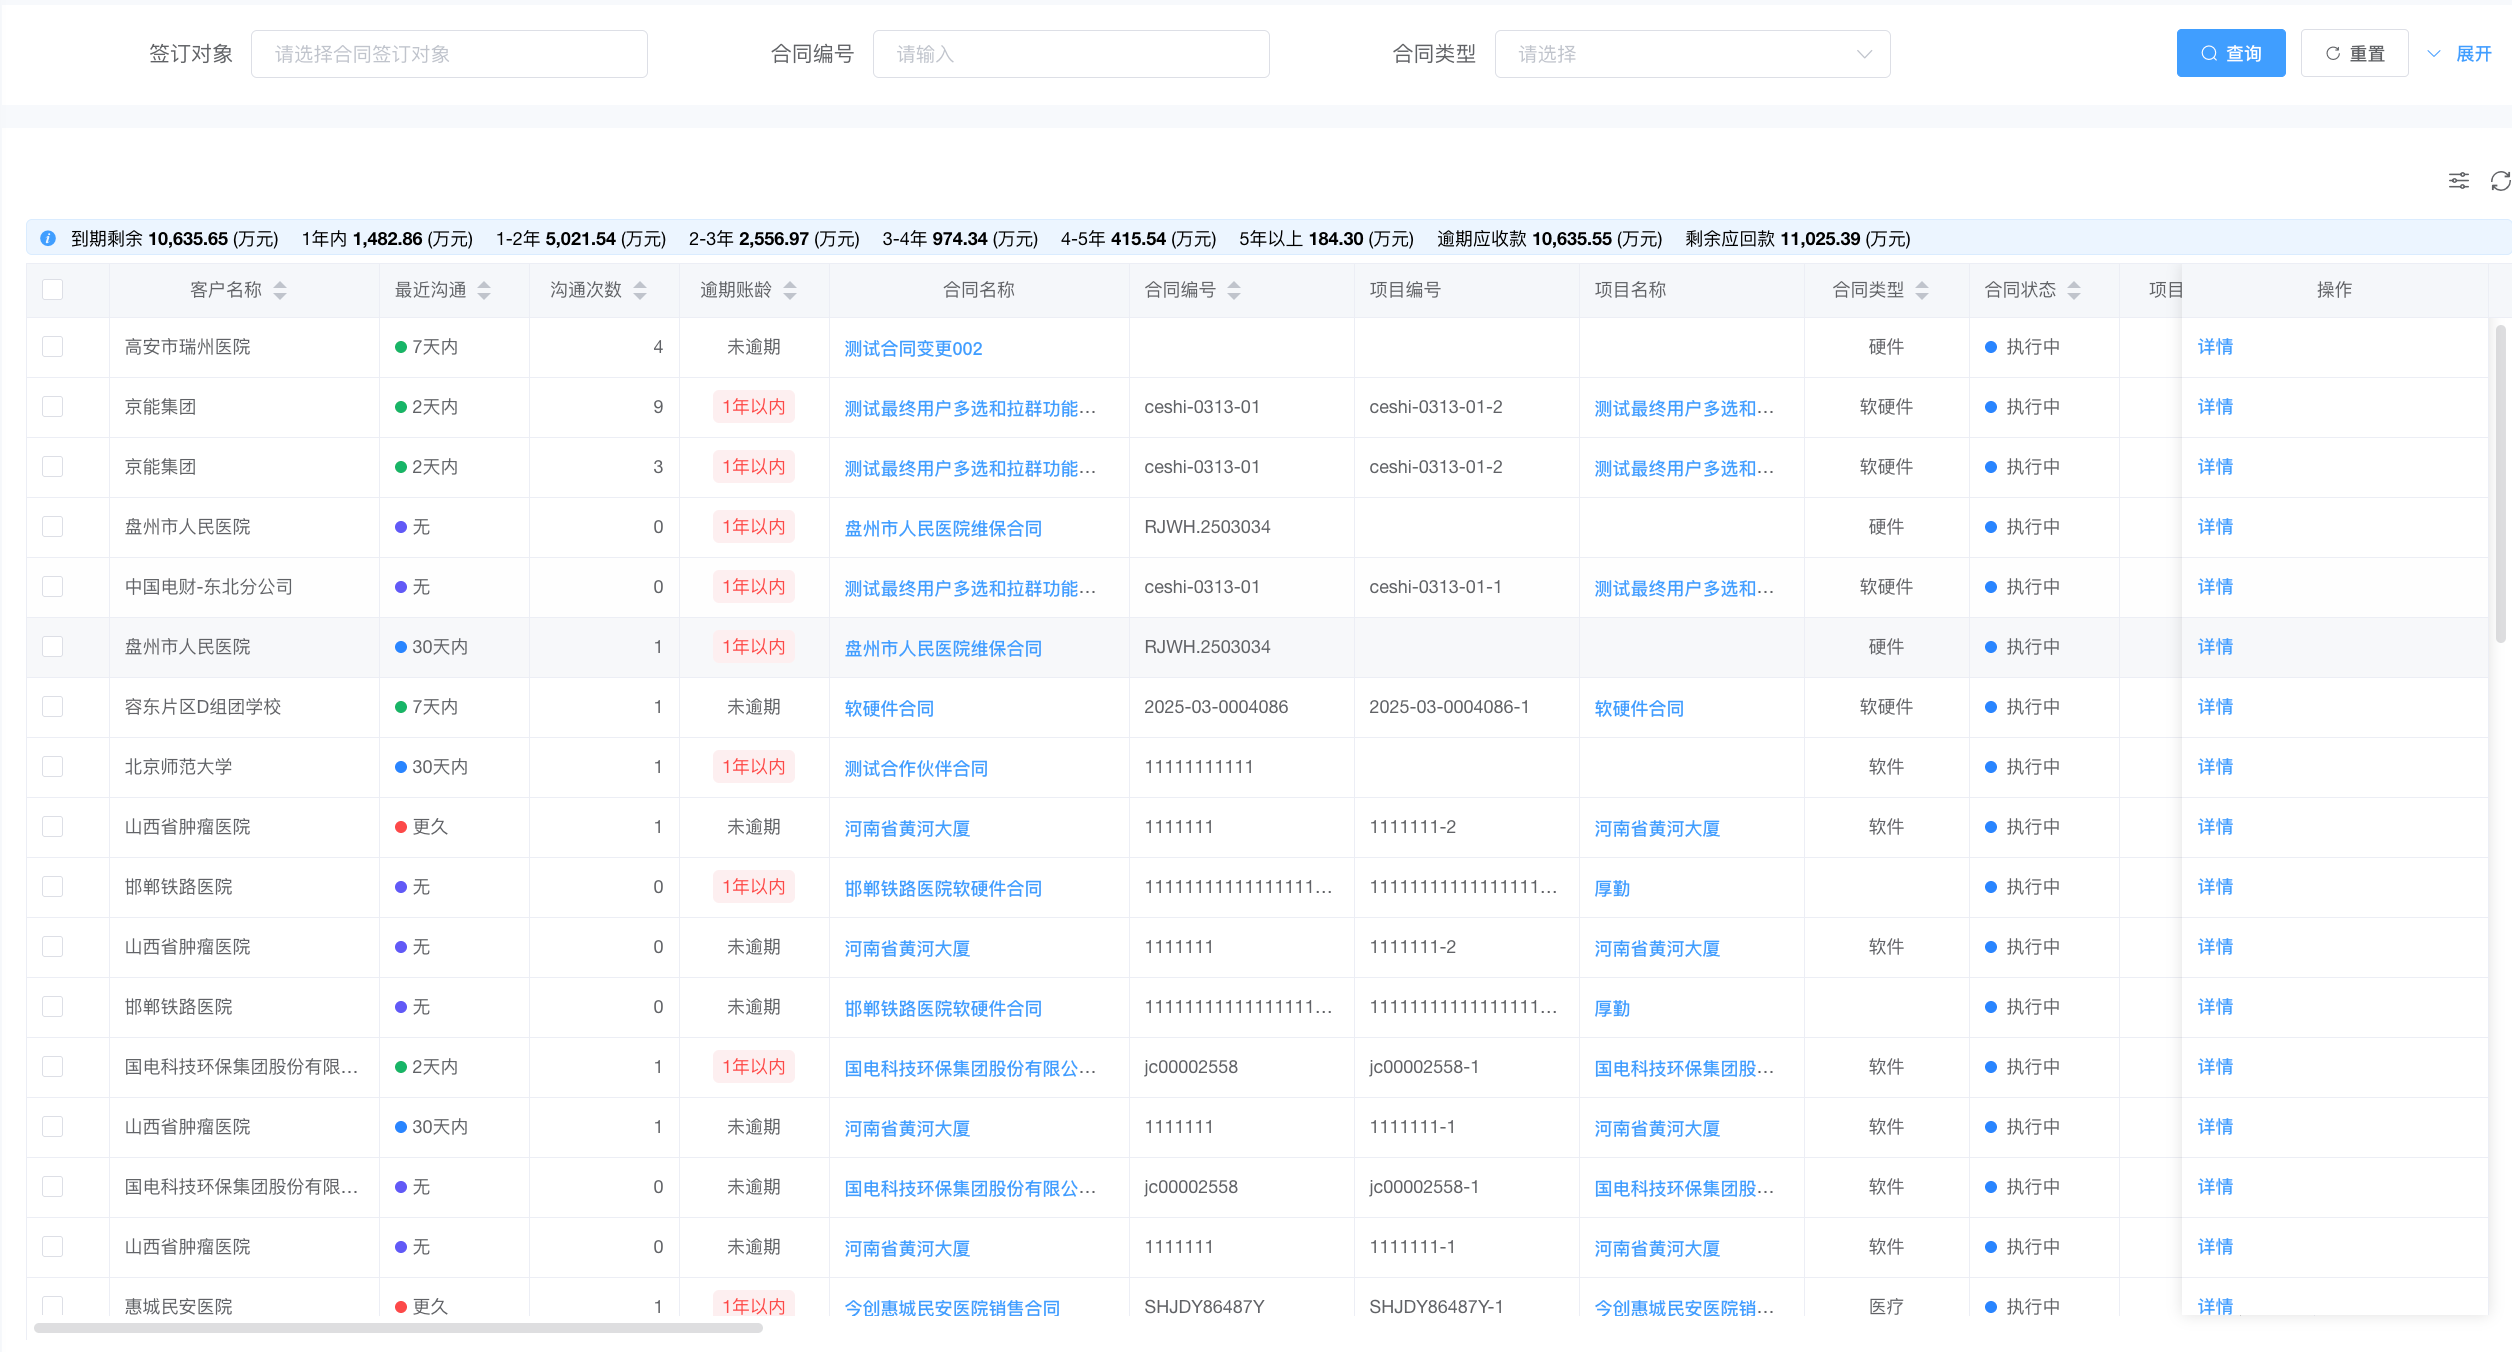Open contract 测试合同变更002 link
The image size is (2512, 1352).
click(x=913, y=349)
